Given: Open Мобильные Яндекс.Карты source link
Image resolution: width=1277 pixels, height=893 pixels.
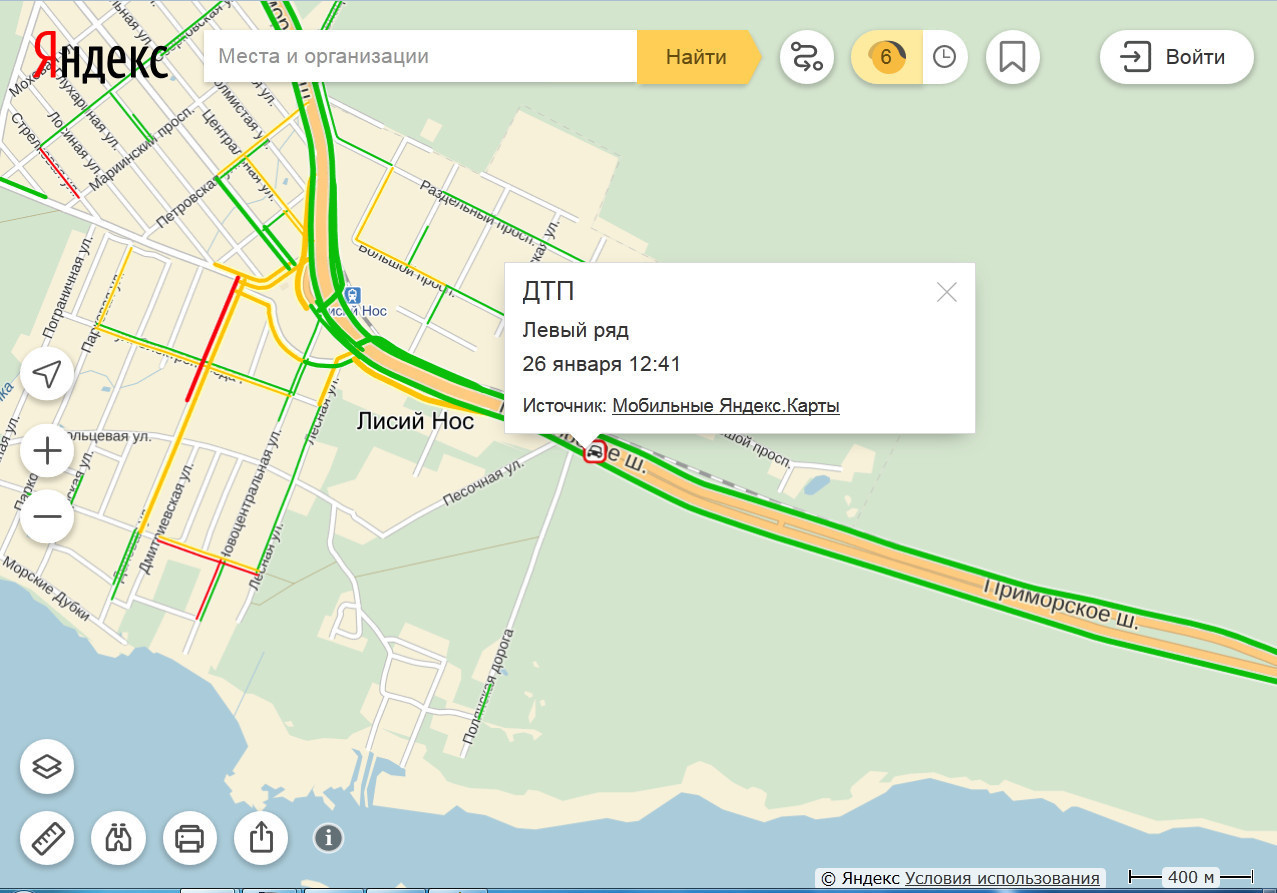Looking at the screenshot, I should [x=726, y=406].
